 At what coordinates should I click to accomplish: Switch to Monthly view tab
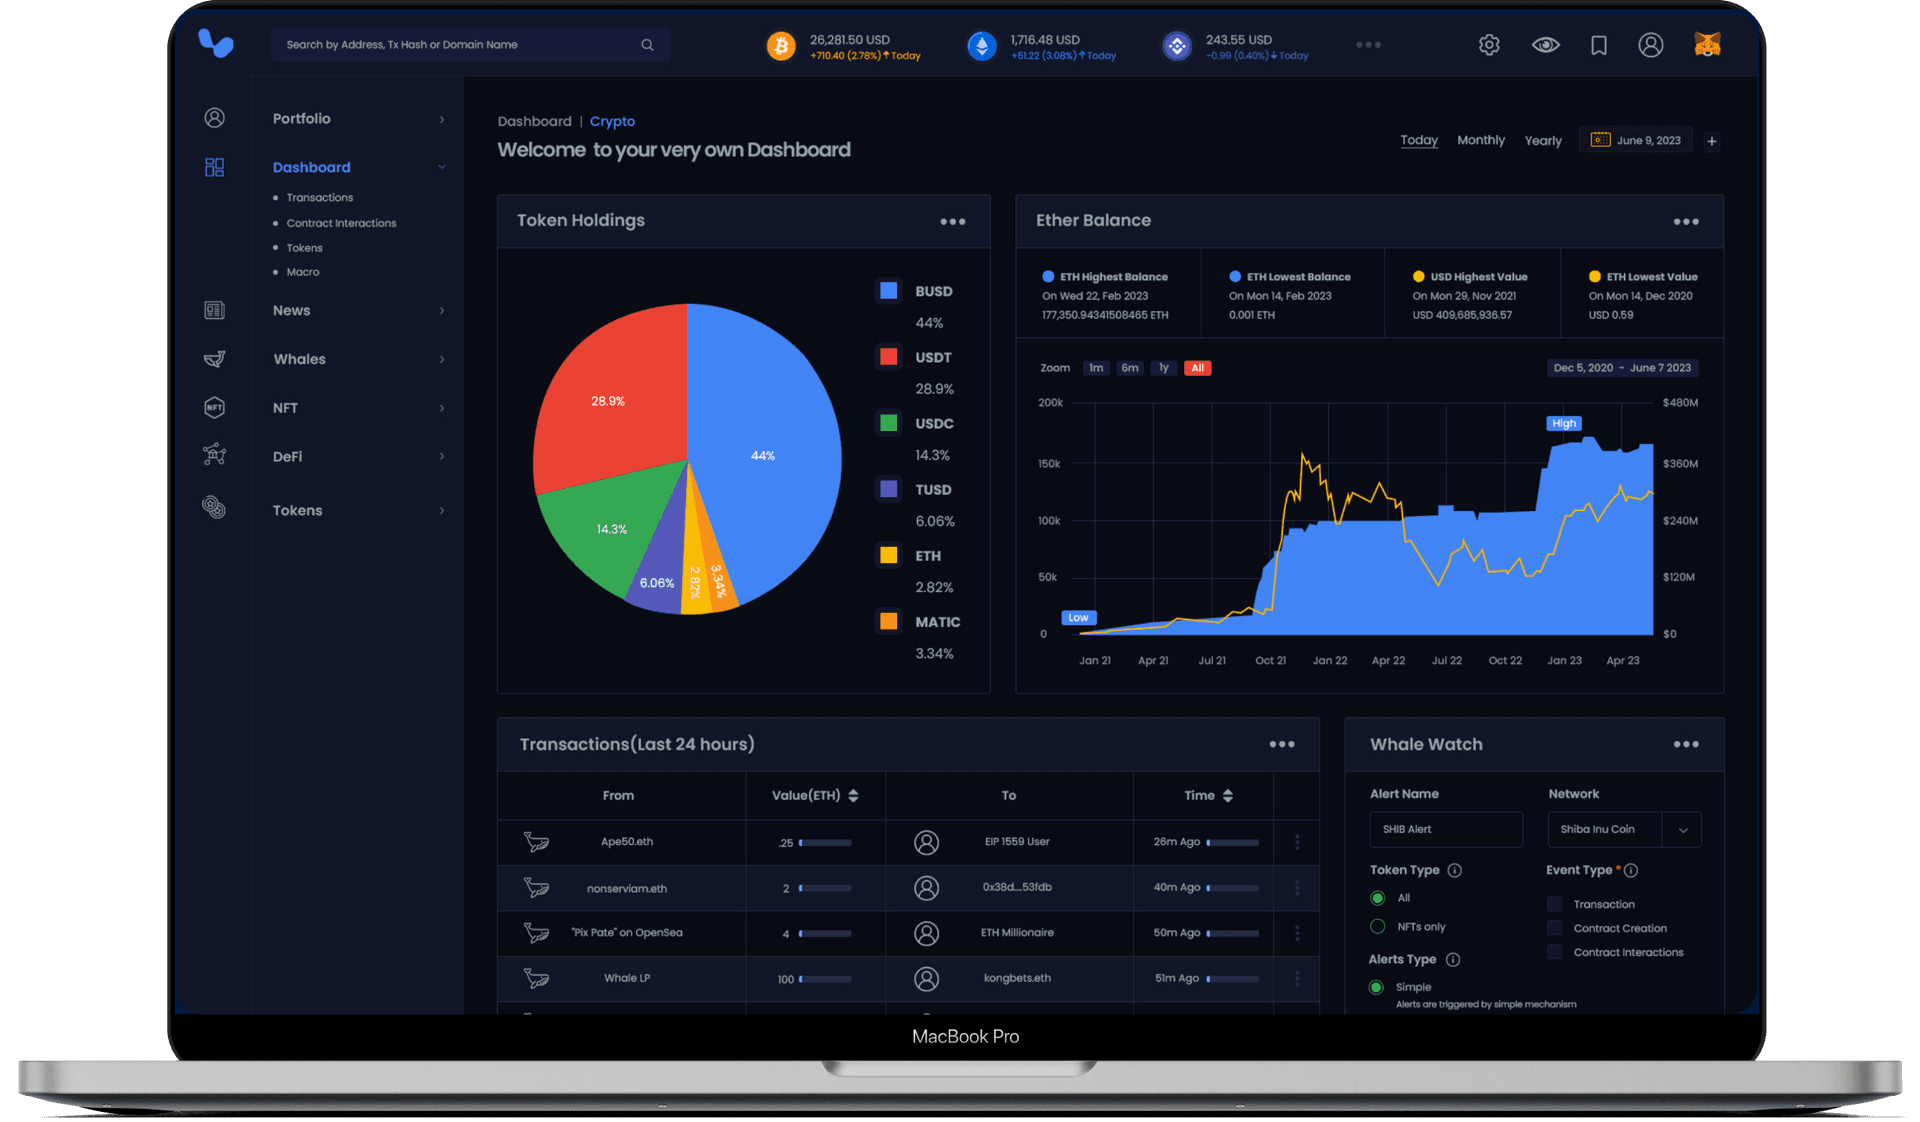pos(1480,140)
